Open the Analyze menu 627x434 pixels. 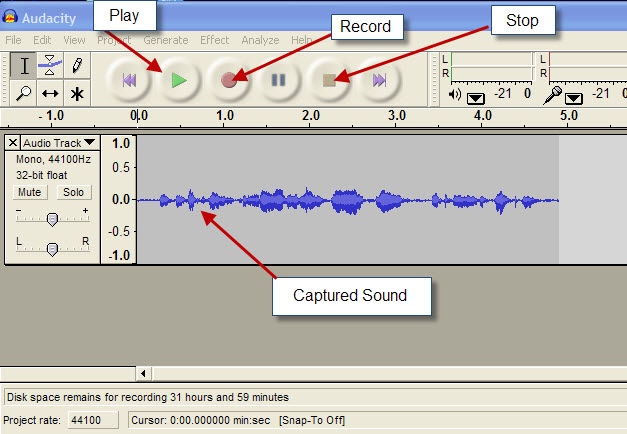pyautogui.click(x=260, y=40)
